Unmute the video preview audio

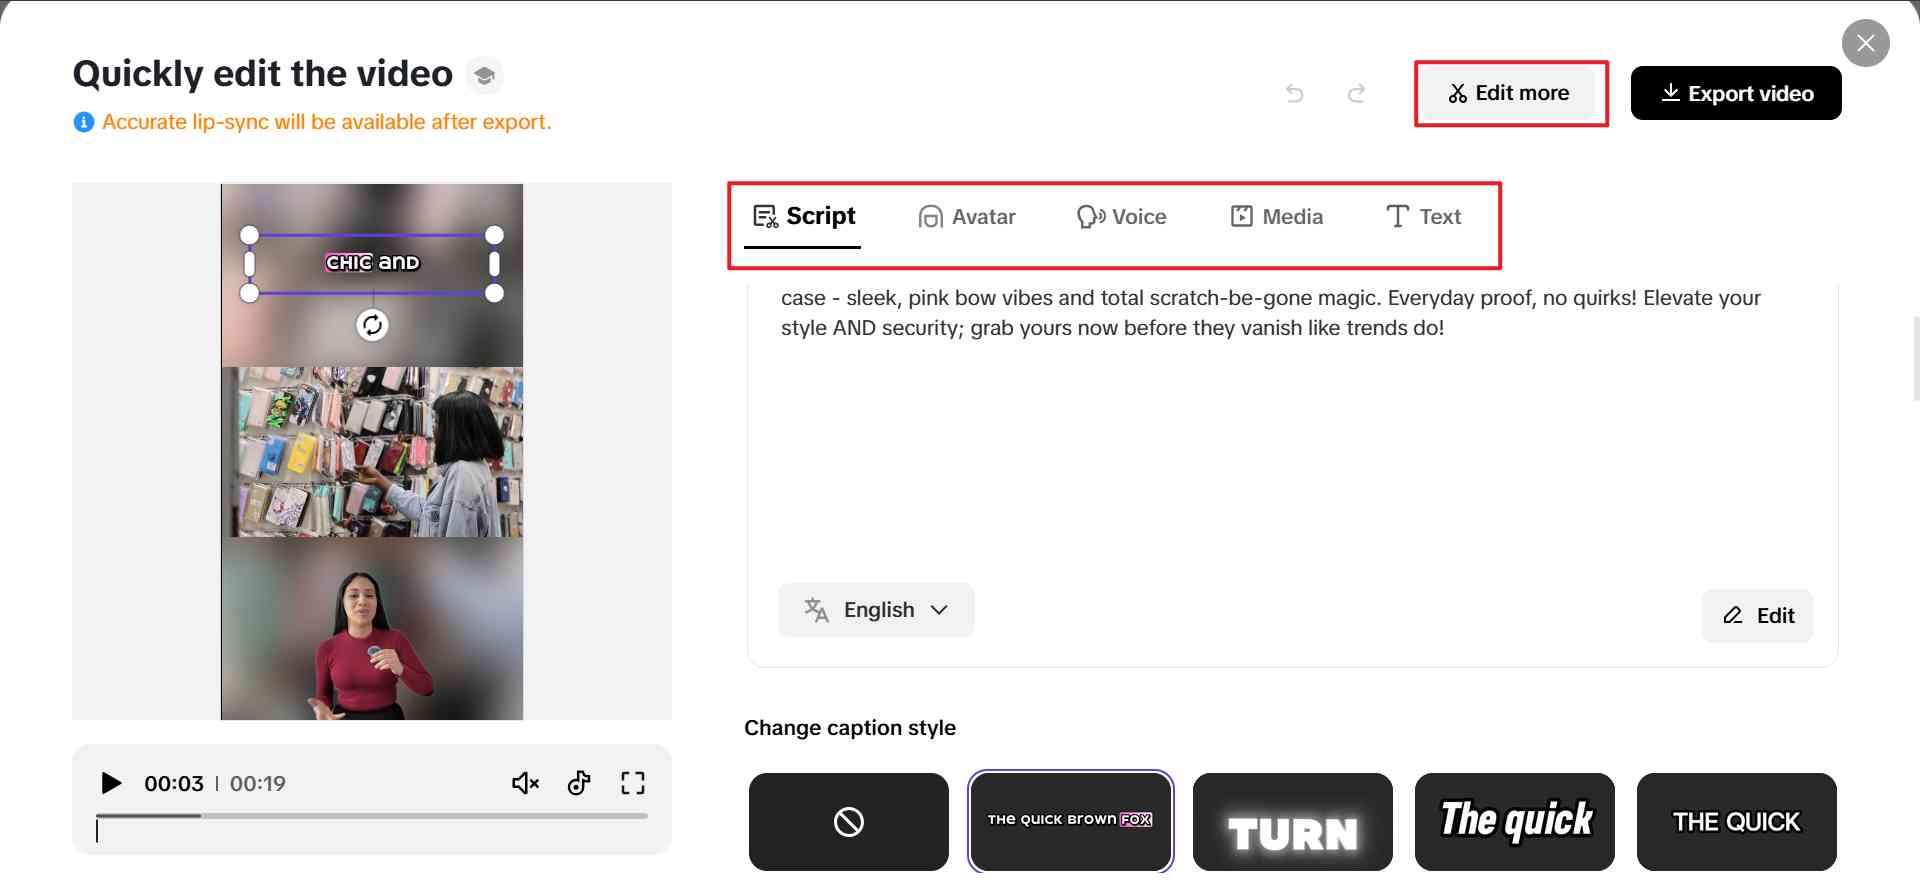tap(525, 783)
